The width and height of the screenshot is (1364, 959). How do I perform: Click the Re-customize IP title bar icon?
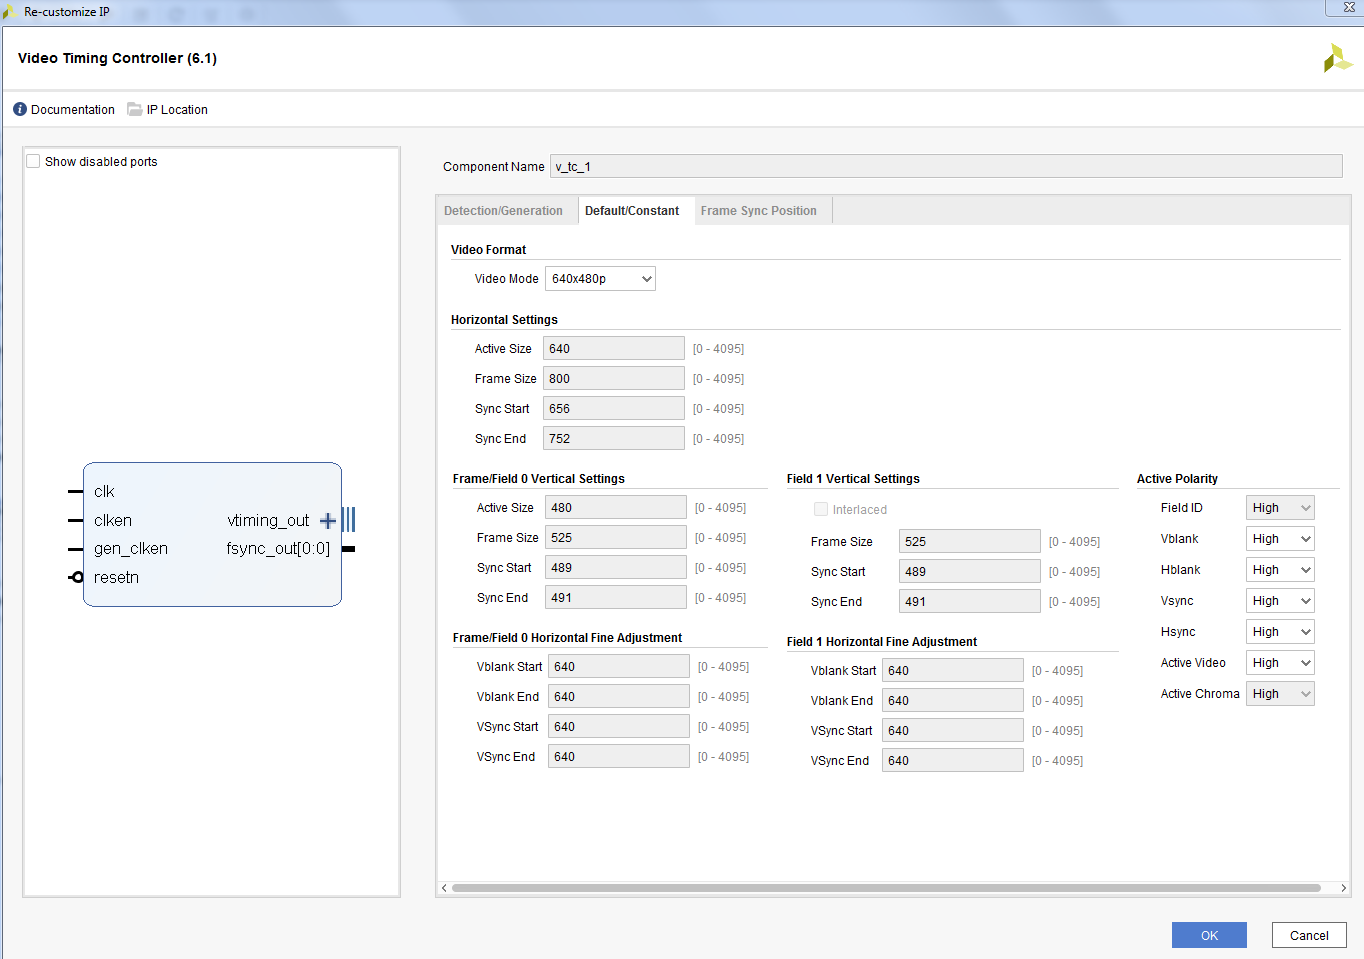coord(10,12)
